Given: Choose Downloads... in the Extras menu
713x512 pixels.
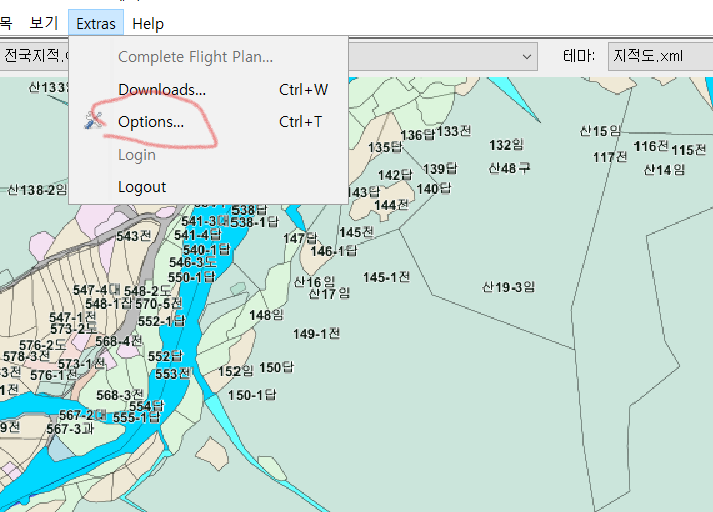Looking at the screenshot, I should tap(162, 90).
